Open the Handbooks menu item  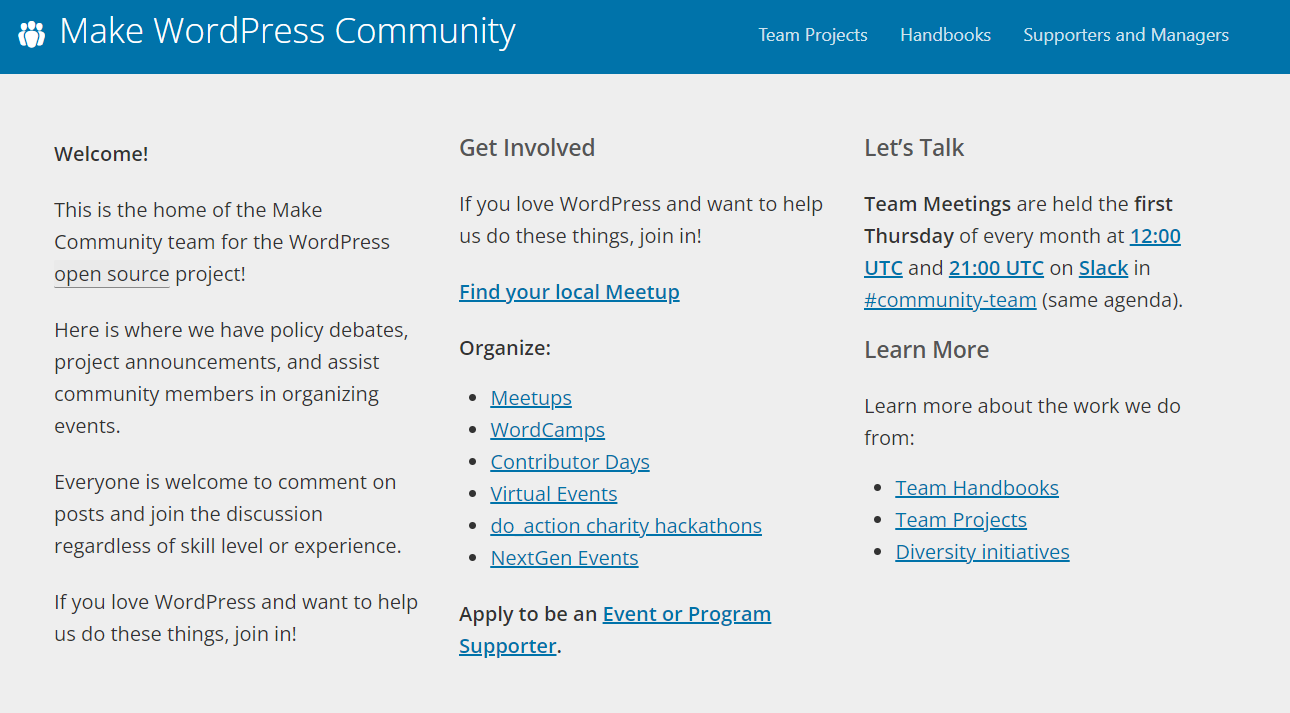point(945,35)
